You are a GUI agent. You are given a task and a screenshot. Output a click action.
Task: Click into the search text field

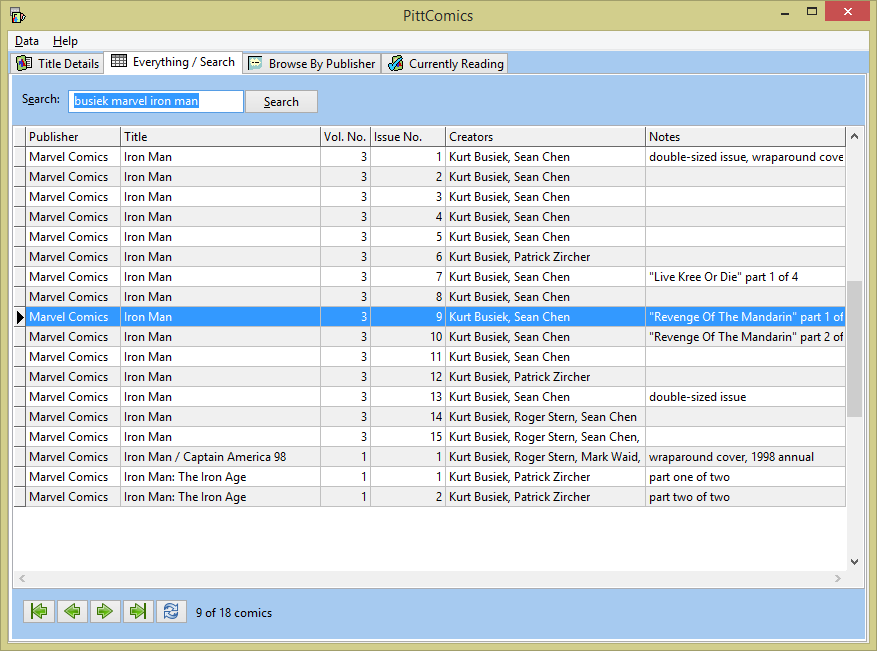pyautogui.click(x=156, y=101)
